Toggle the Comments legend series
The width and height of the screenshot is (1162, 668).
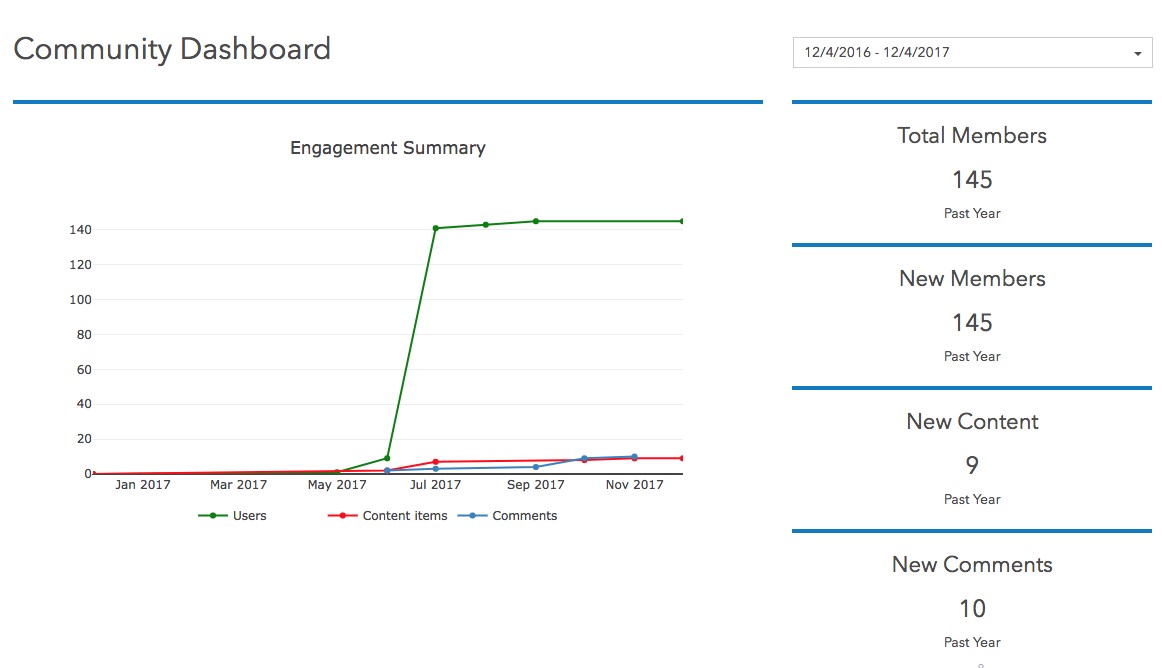coord(508,515)
